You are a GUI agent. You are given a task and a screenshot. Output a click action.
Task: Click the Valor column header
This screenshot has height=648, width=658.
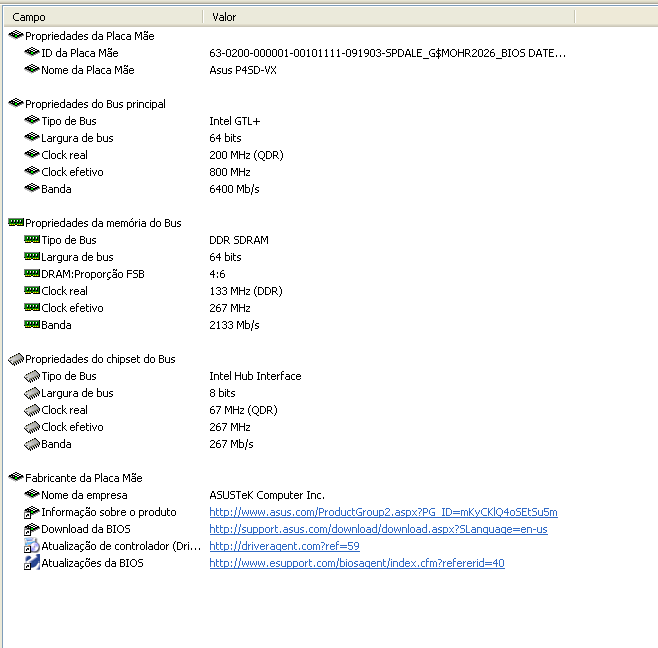coord(389,17)
